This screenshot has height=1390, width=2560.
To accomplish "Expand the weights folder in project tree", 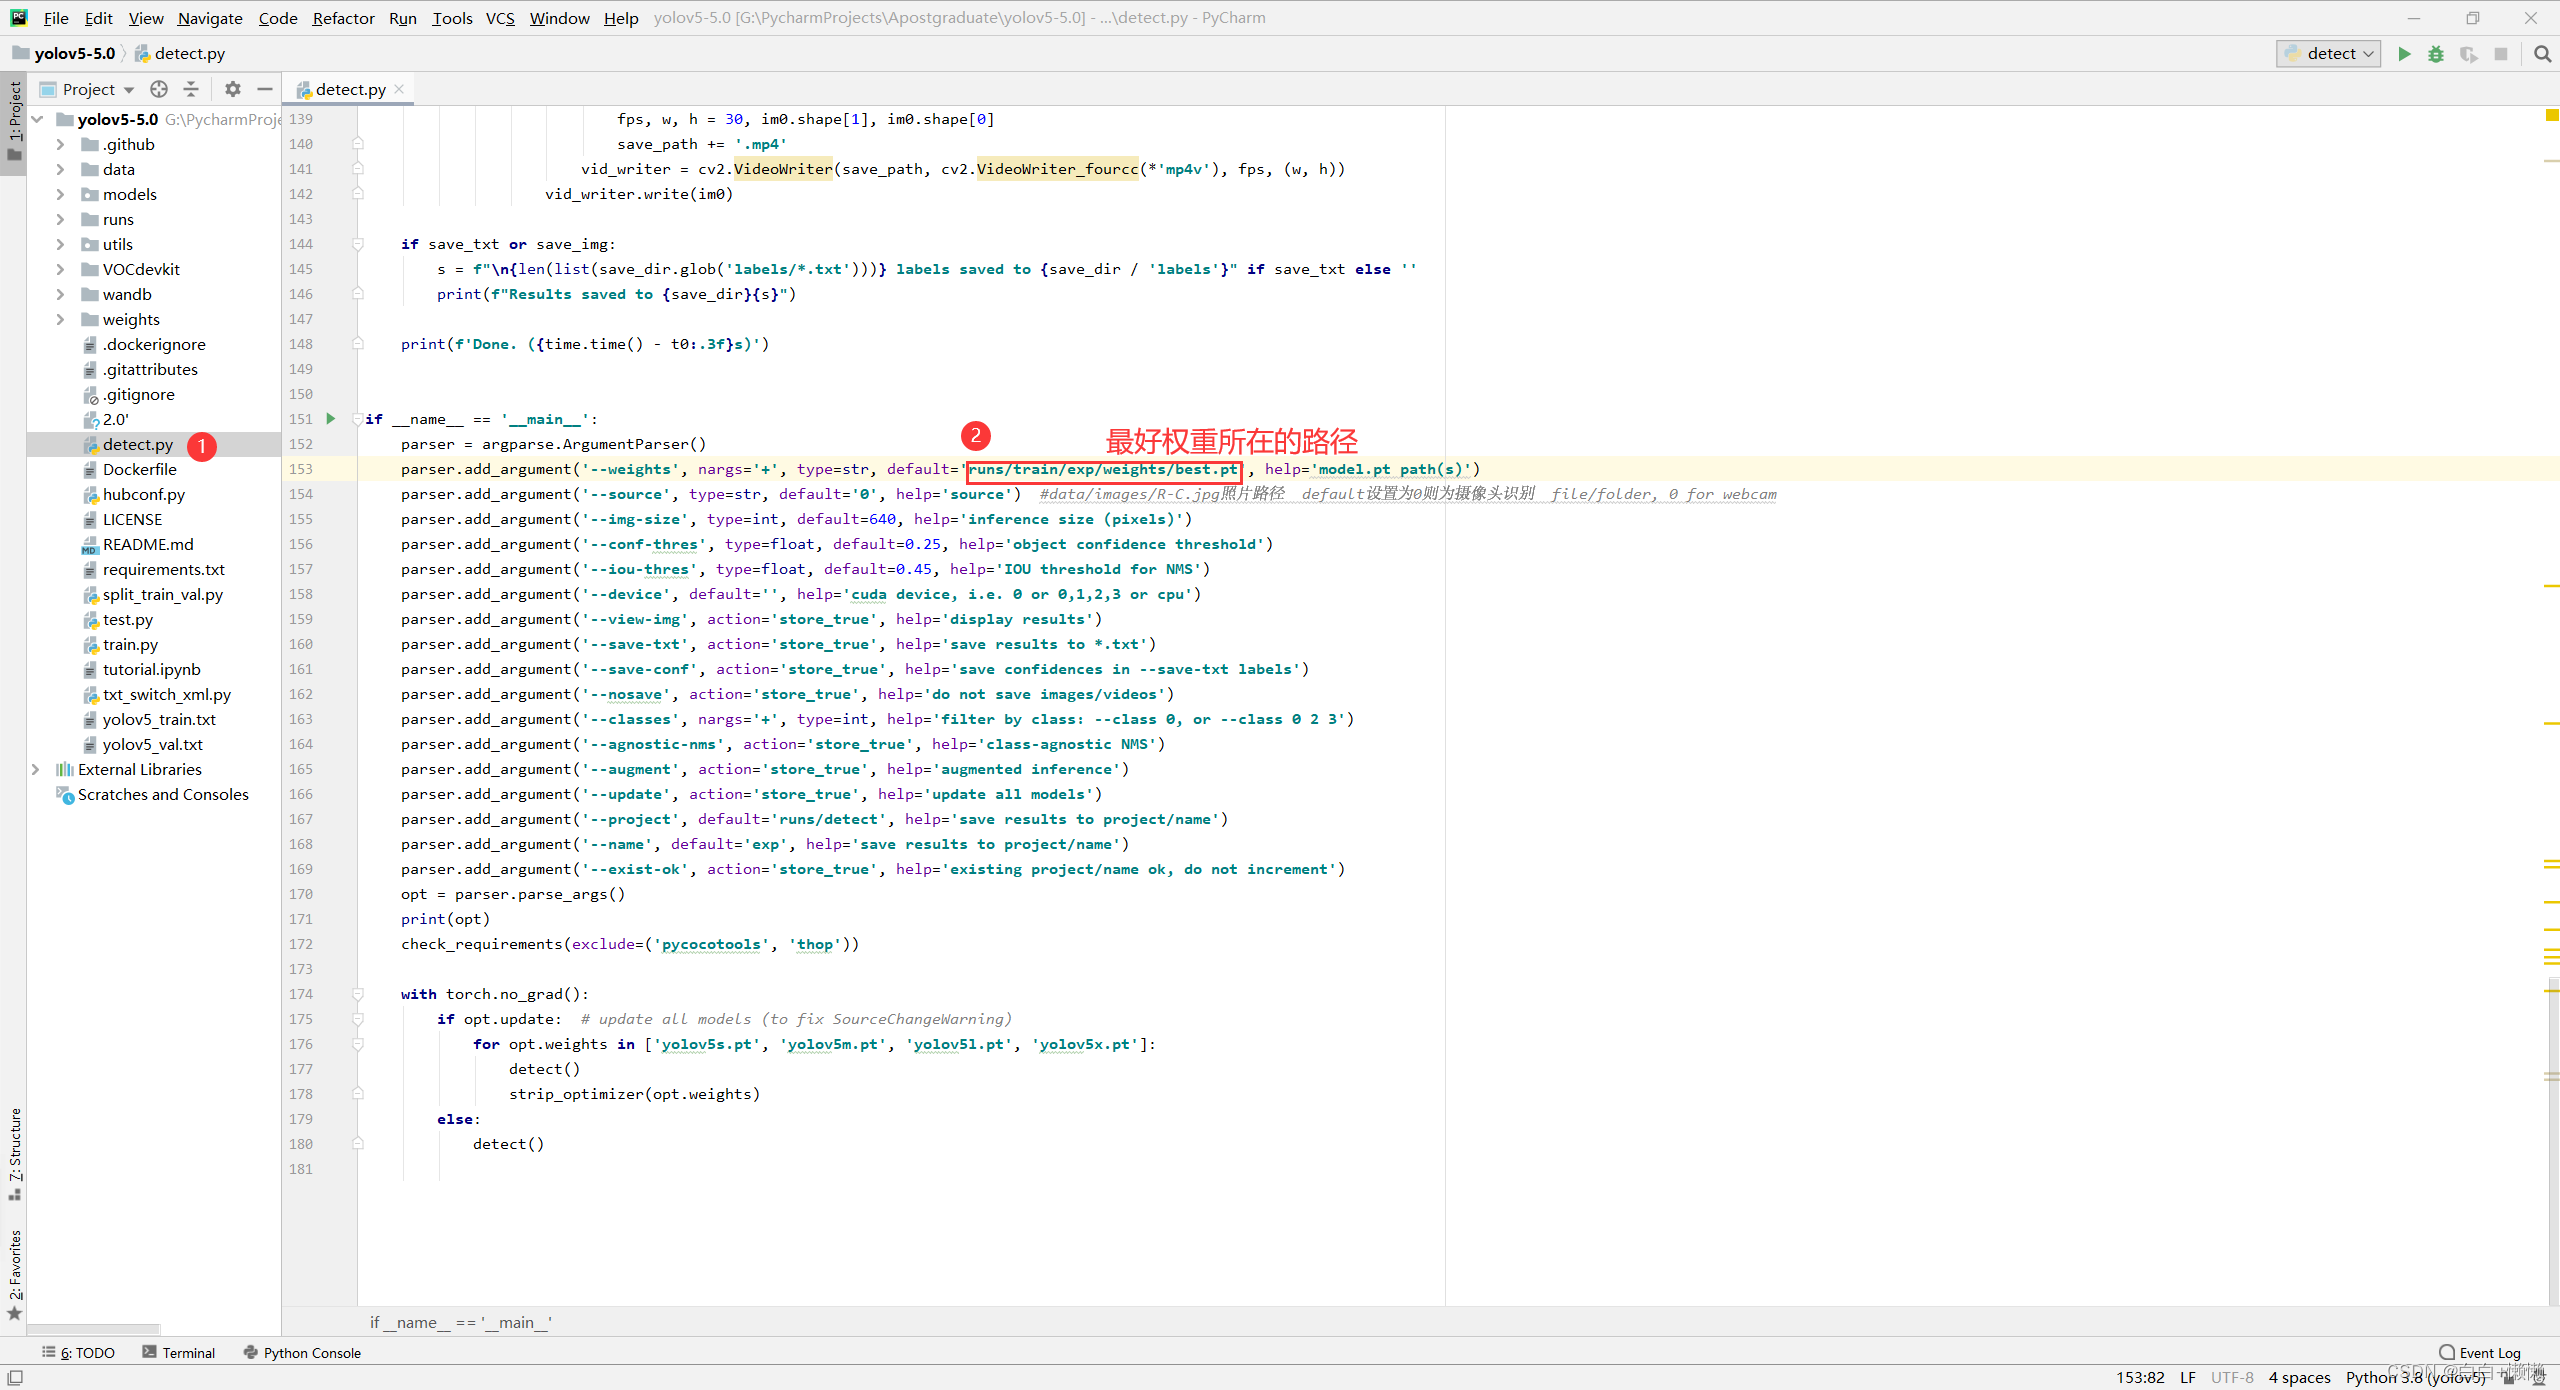I will [60, 319].
